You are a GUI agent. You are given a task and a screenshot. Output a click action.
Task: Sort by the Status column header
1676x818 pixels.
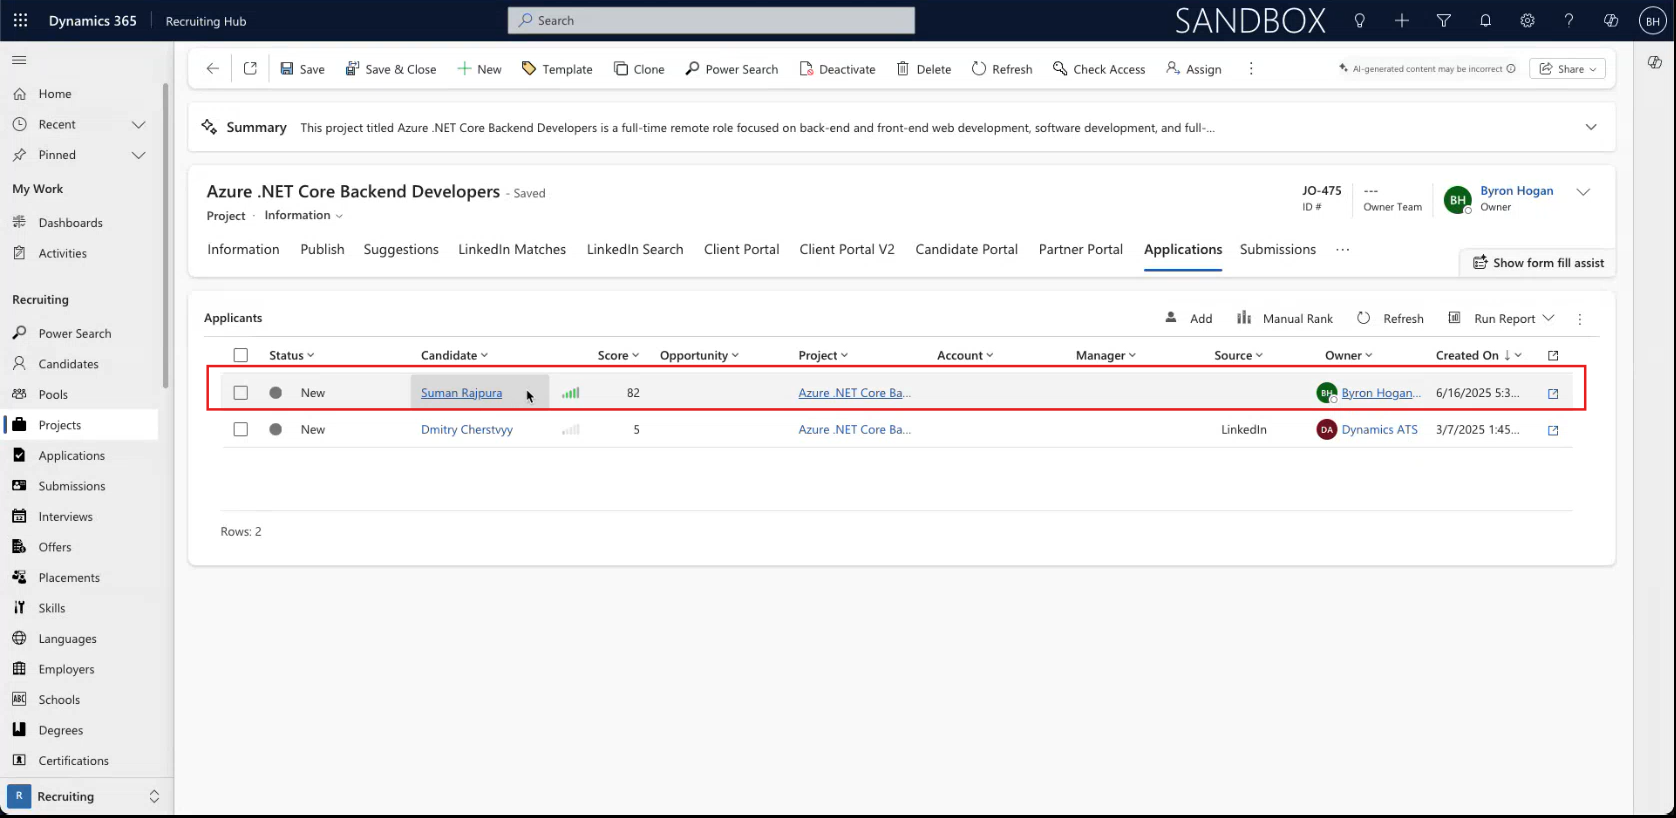click(291, 355)
